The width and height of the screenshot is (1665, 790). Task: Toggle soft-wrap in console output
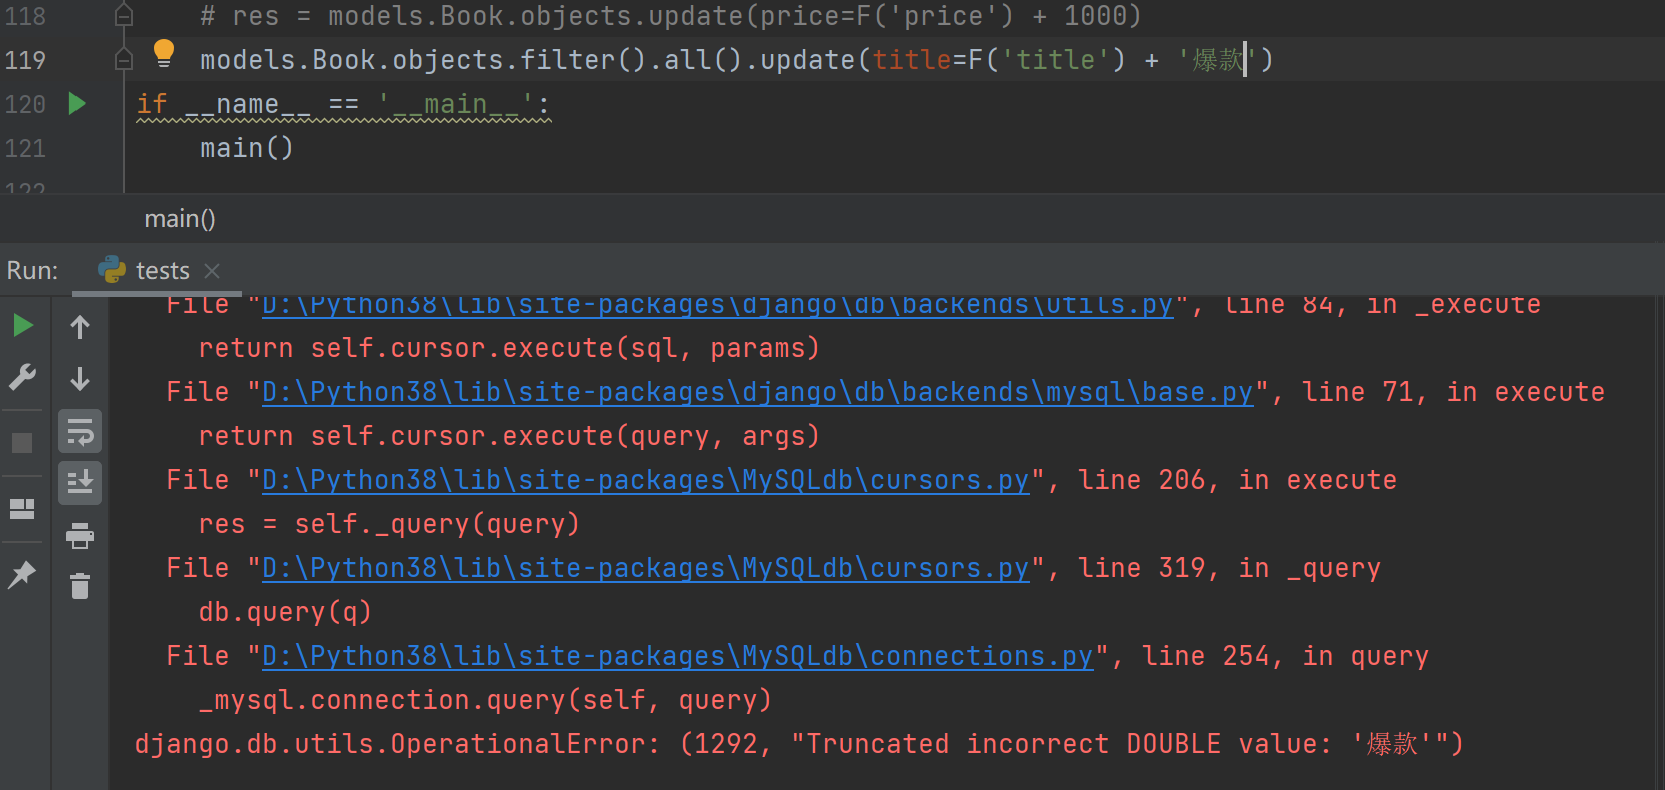tap(80, 433)
